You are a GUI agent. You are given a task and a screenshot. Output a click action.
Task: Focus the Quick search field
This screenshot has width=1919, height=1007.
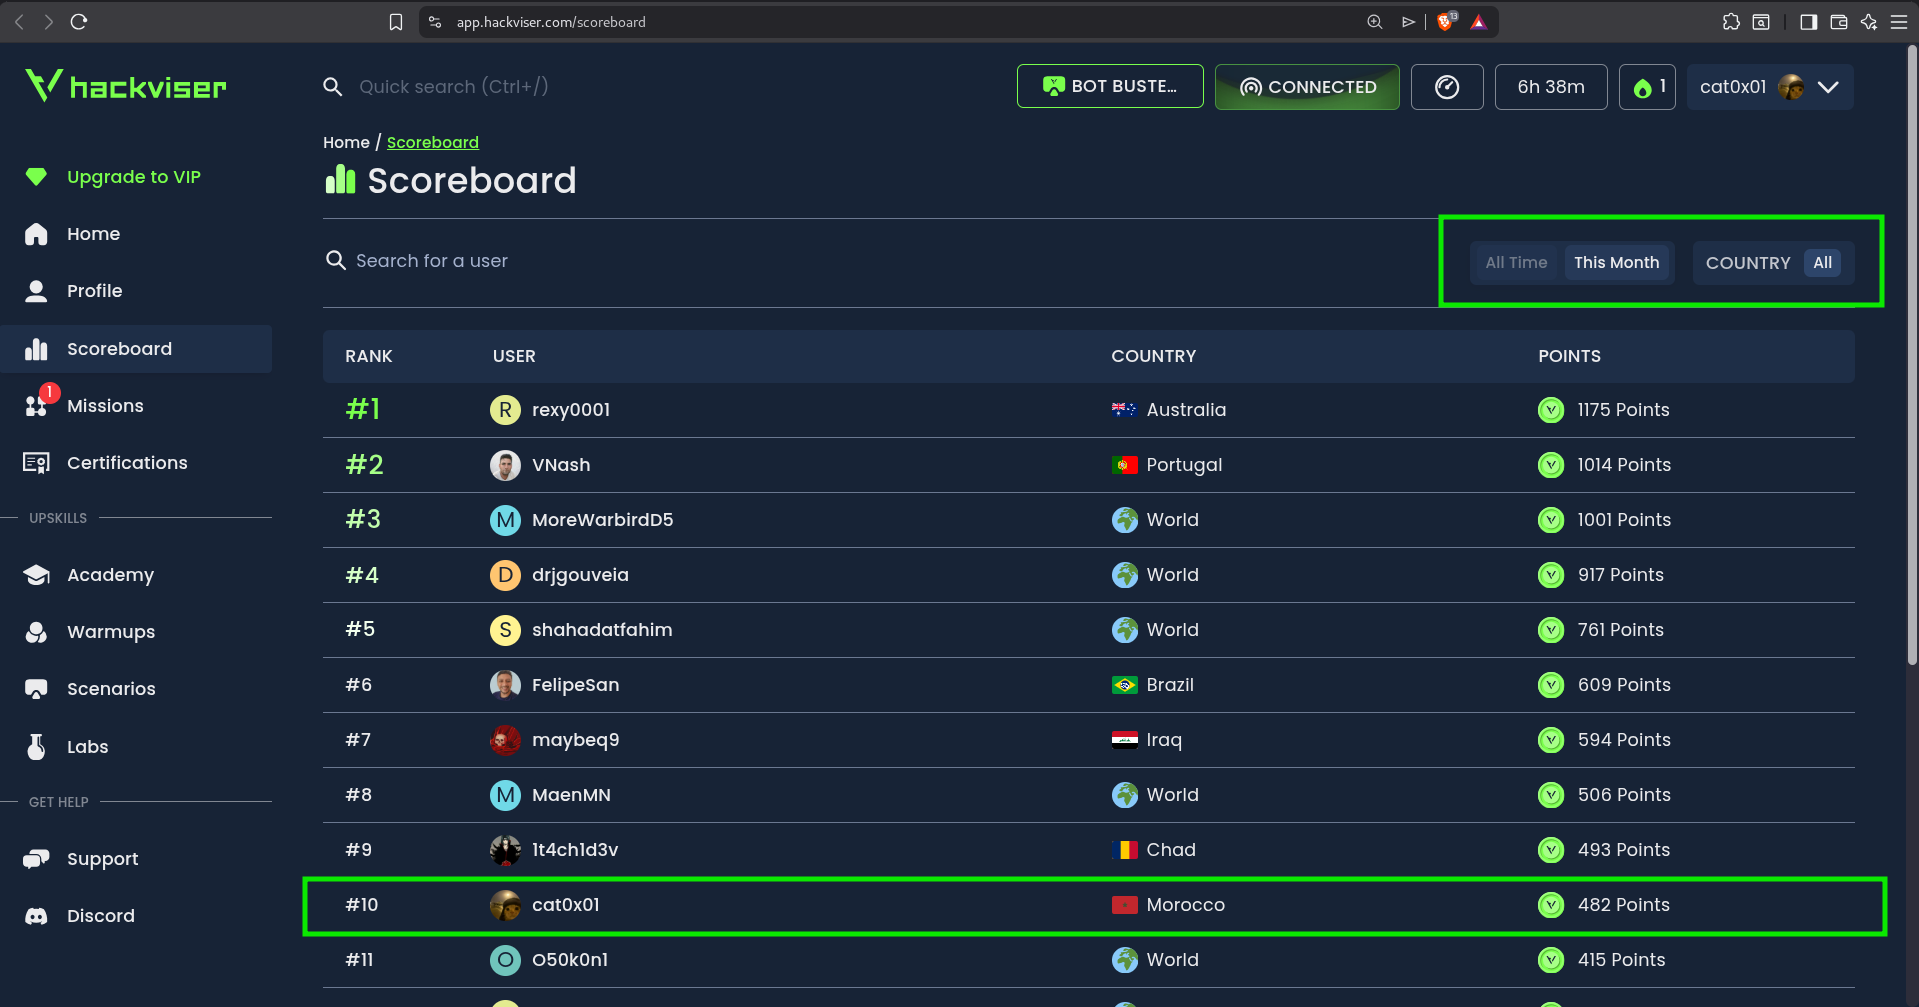pyautogui.click(x=453, y=87)
